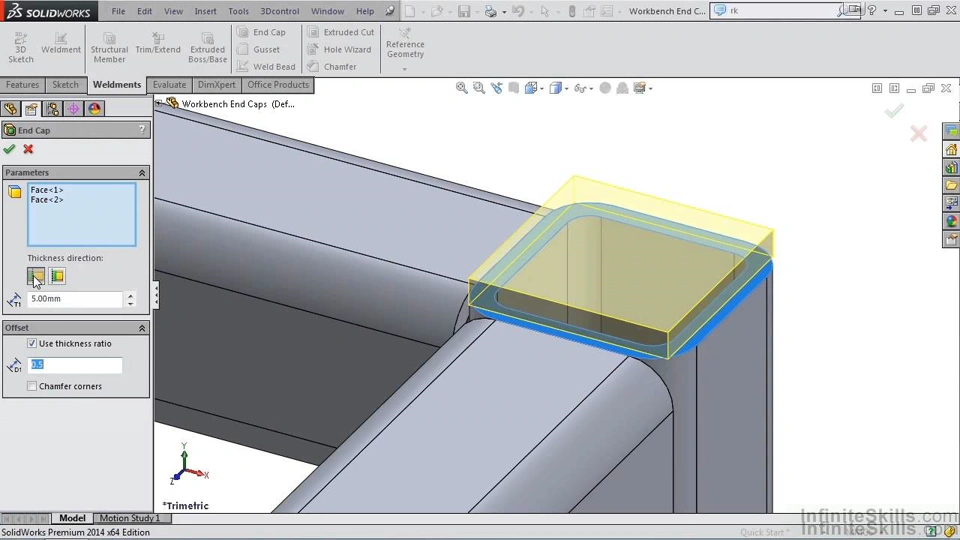960x540 pixels.
Task: Switch to the Features tab
Action: pyautogui.click(x=22, y=84)
